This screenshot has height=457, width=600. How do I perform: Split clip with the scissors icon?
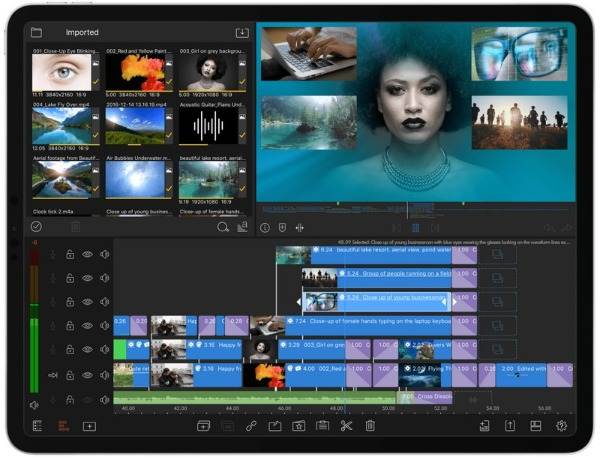346,426
